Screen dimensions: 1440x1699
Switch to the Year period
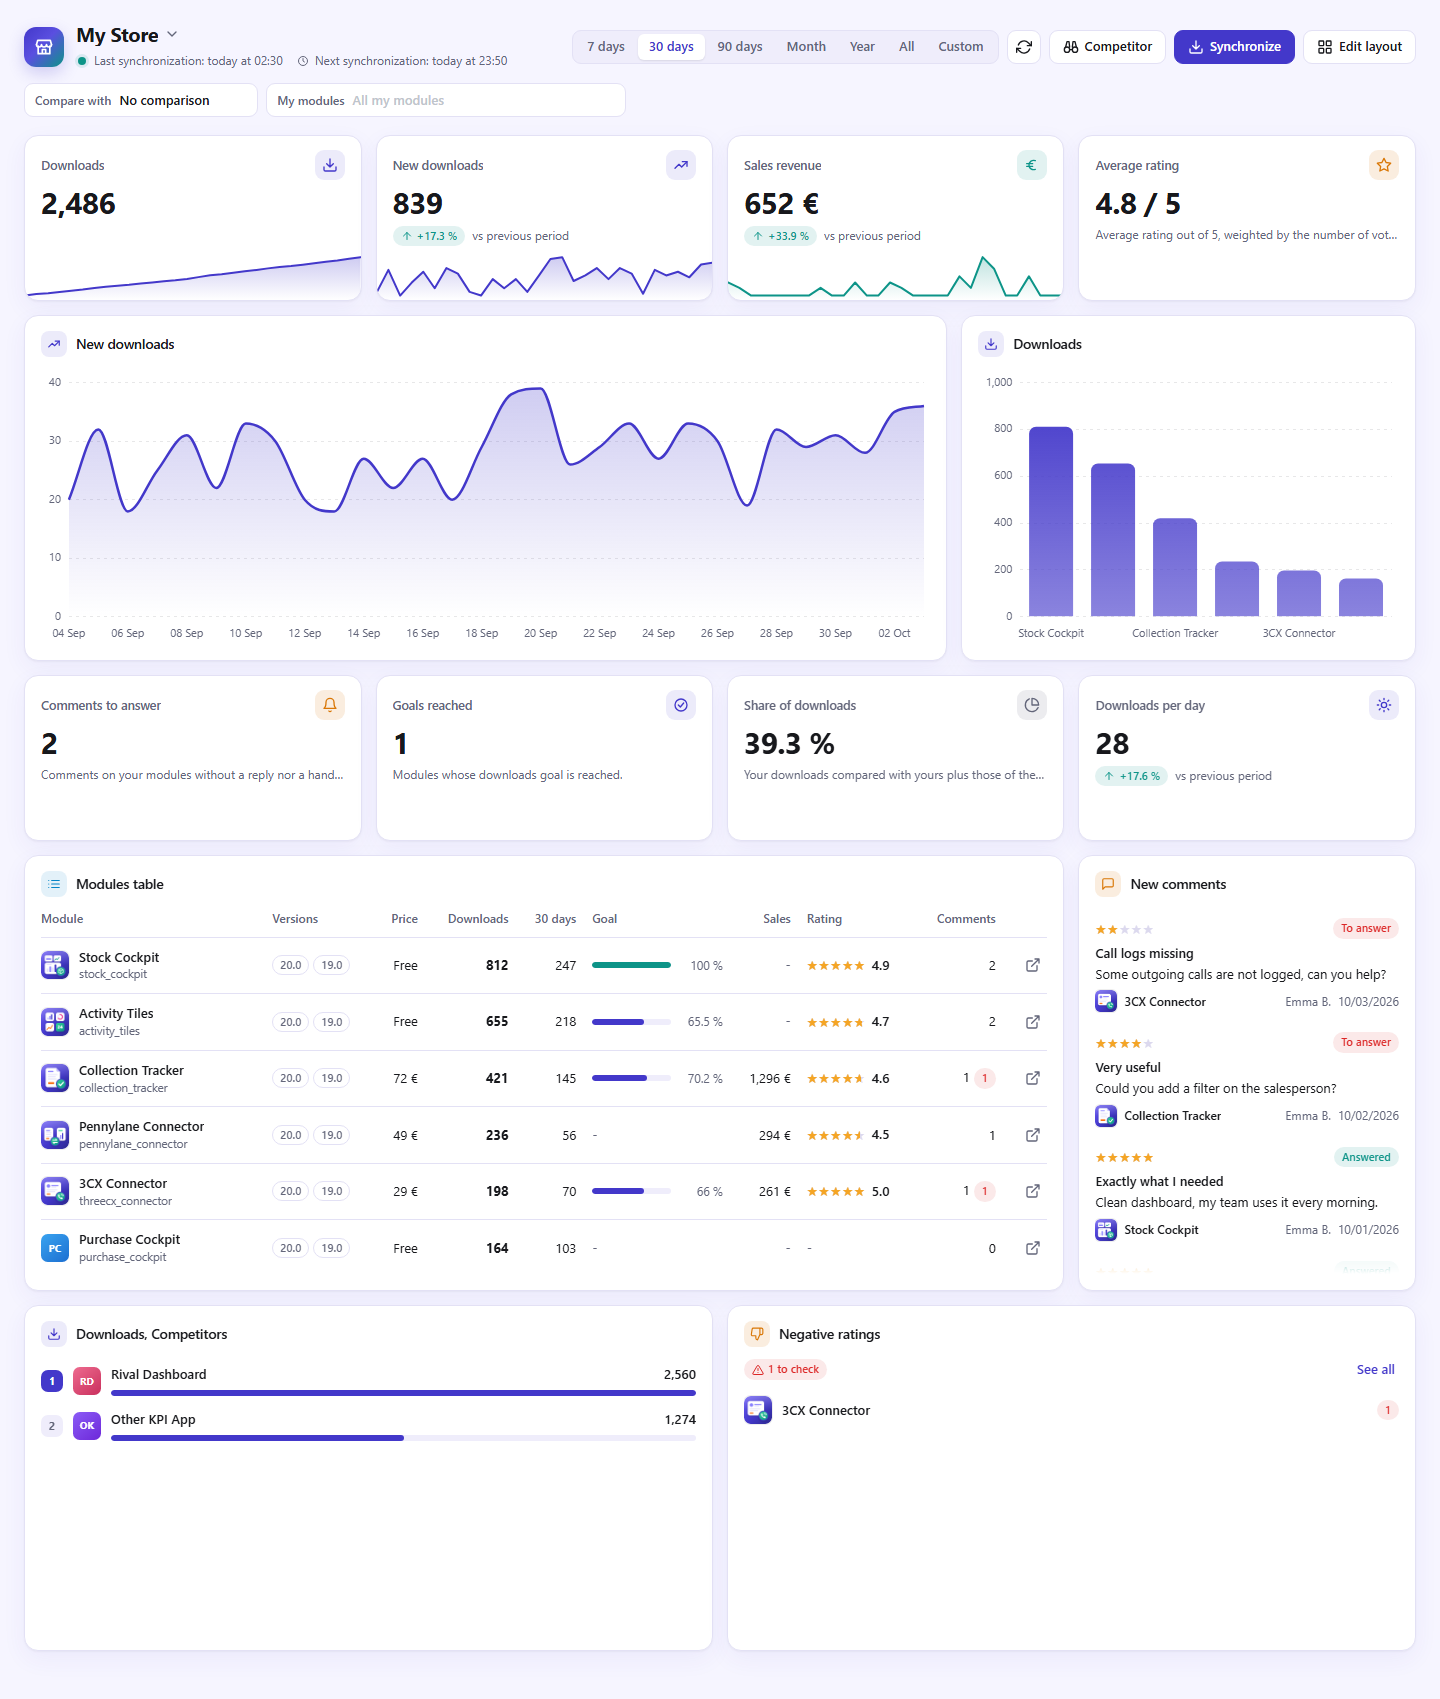pyautogui.click(x=862, y=47)
